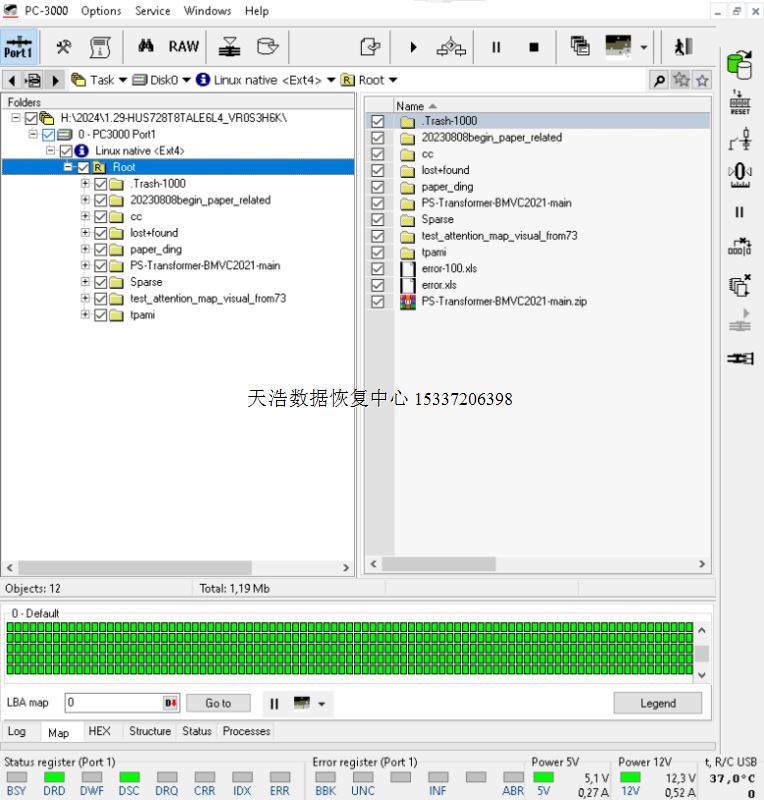Click the Legend button
Image resolution: width=764 pixels, height=800 pixels.
[x=657, y=703]
